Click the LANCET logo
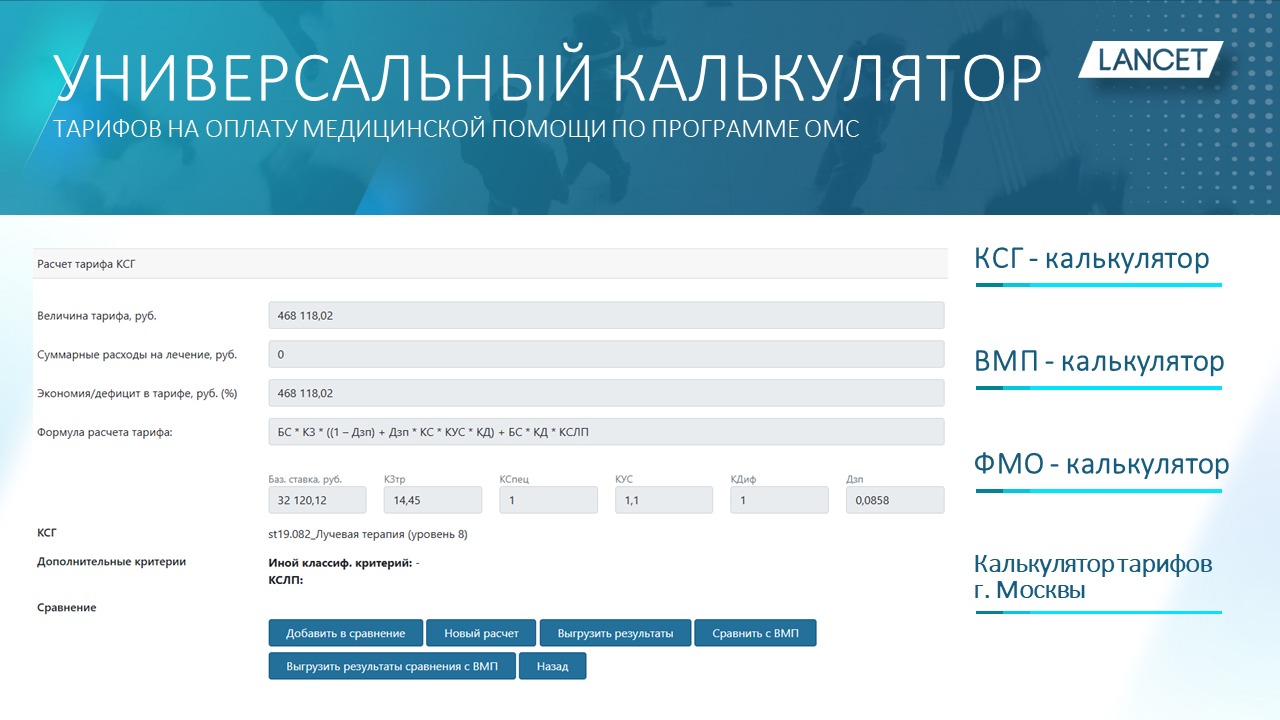This screenshot has height=720, width=1280. tap(1152, 60)
